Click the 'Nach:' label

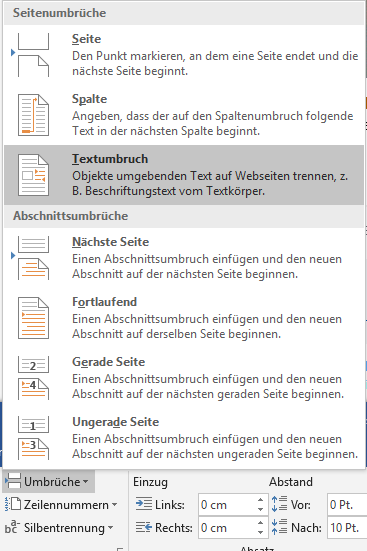coord(306,528)
